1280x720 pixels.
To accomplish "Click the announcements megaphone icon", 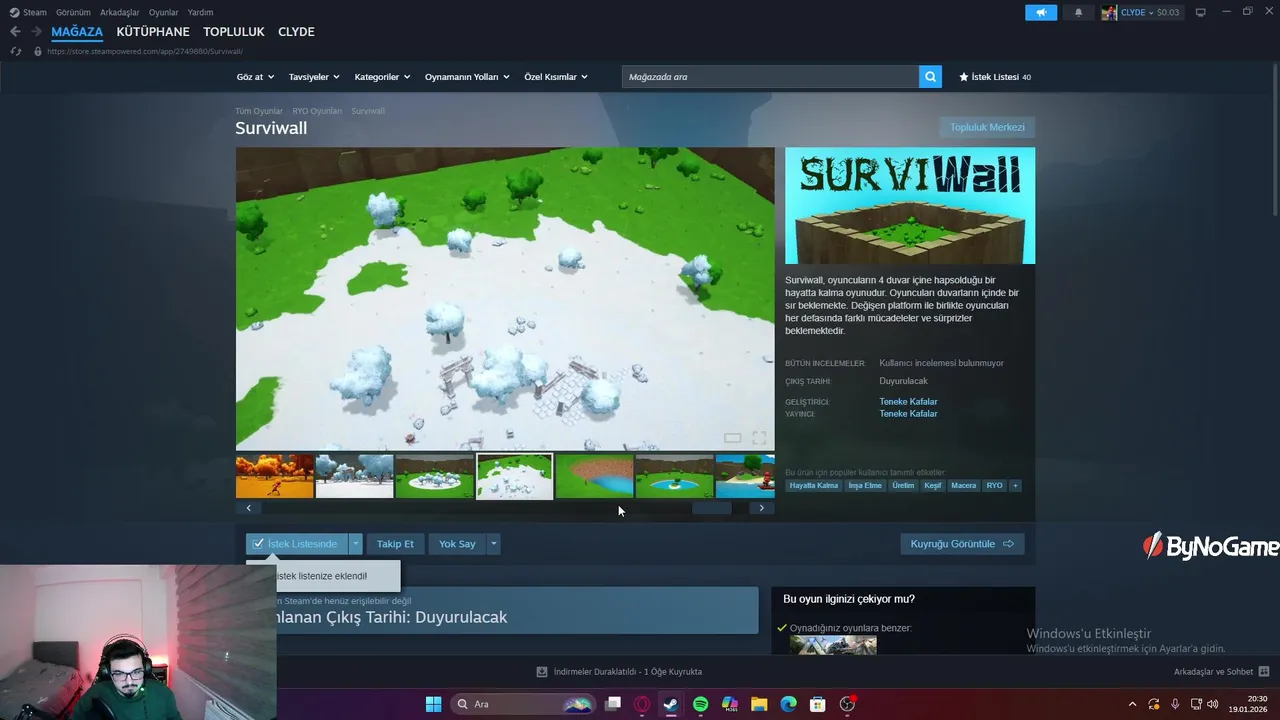I will [1040, 13].
